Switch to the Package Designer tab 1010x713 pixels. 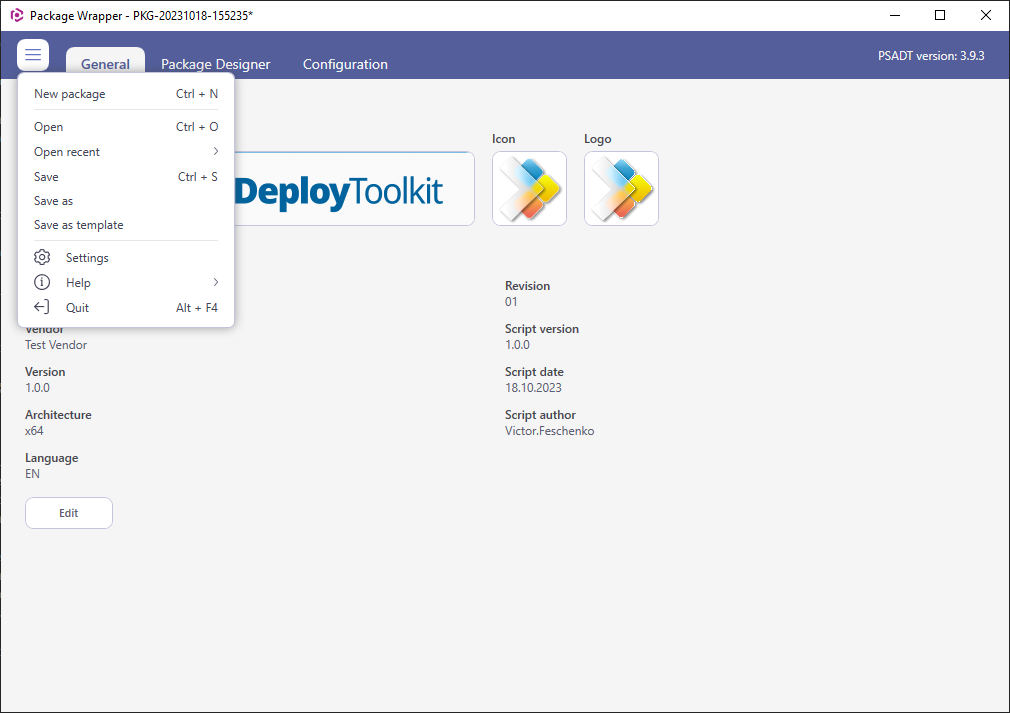[216, 64]
